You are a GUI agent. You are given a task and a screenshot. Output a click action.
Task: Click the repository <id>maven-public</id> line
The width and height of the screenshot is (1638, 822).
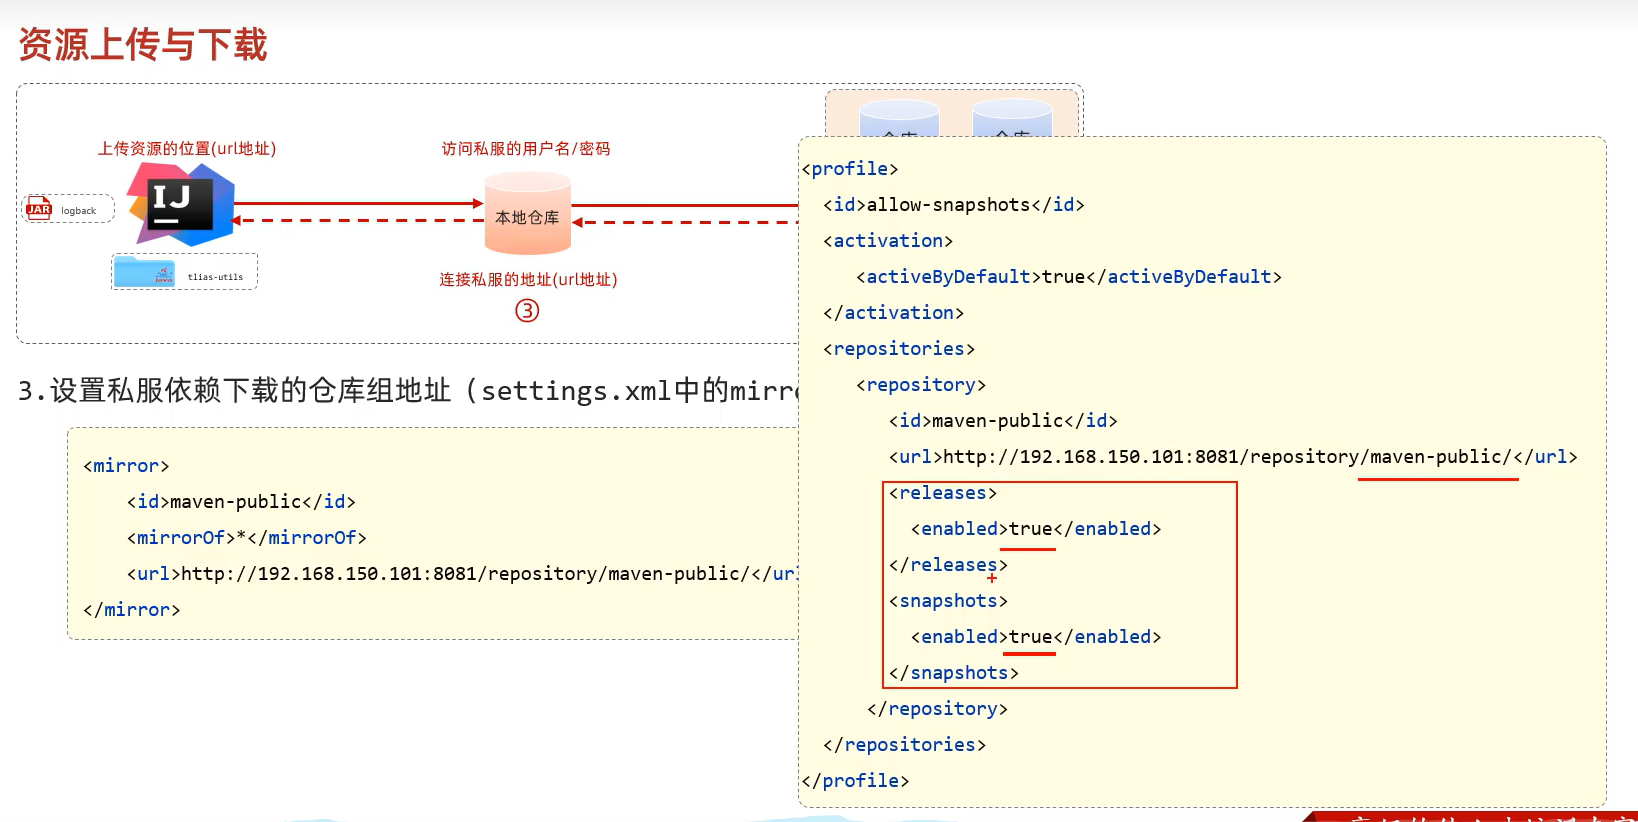click(x=1003, y=421)
